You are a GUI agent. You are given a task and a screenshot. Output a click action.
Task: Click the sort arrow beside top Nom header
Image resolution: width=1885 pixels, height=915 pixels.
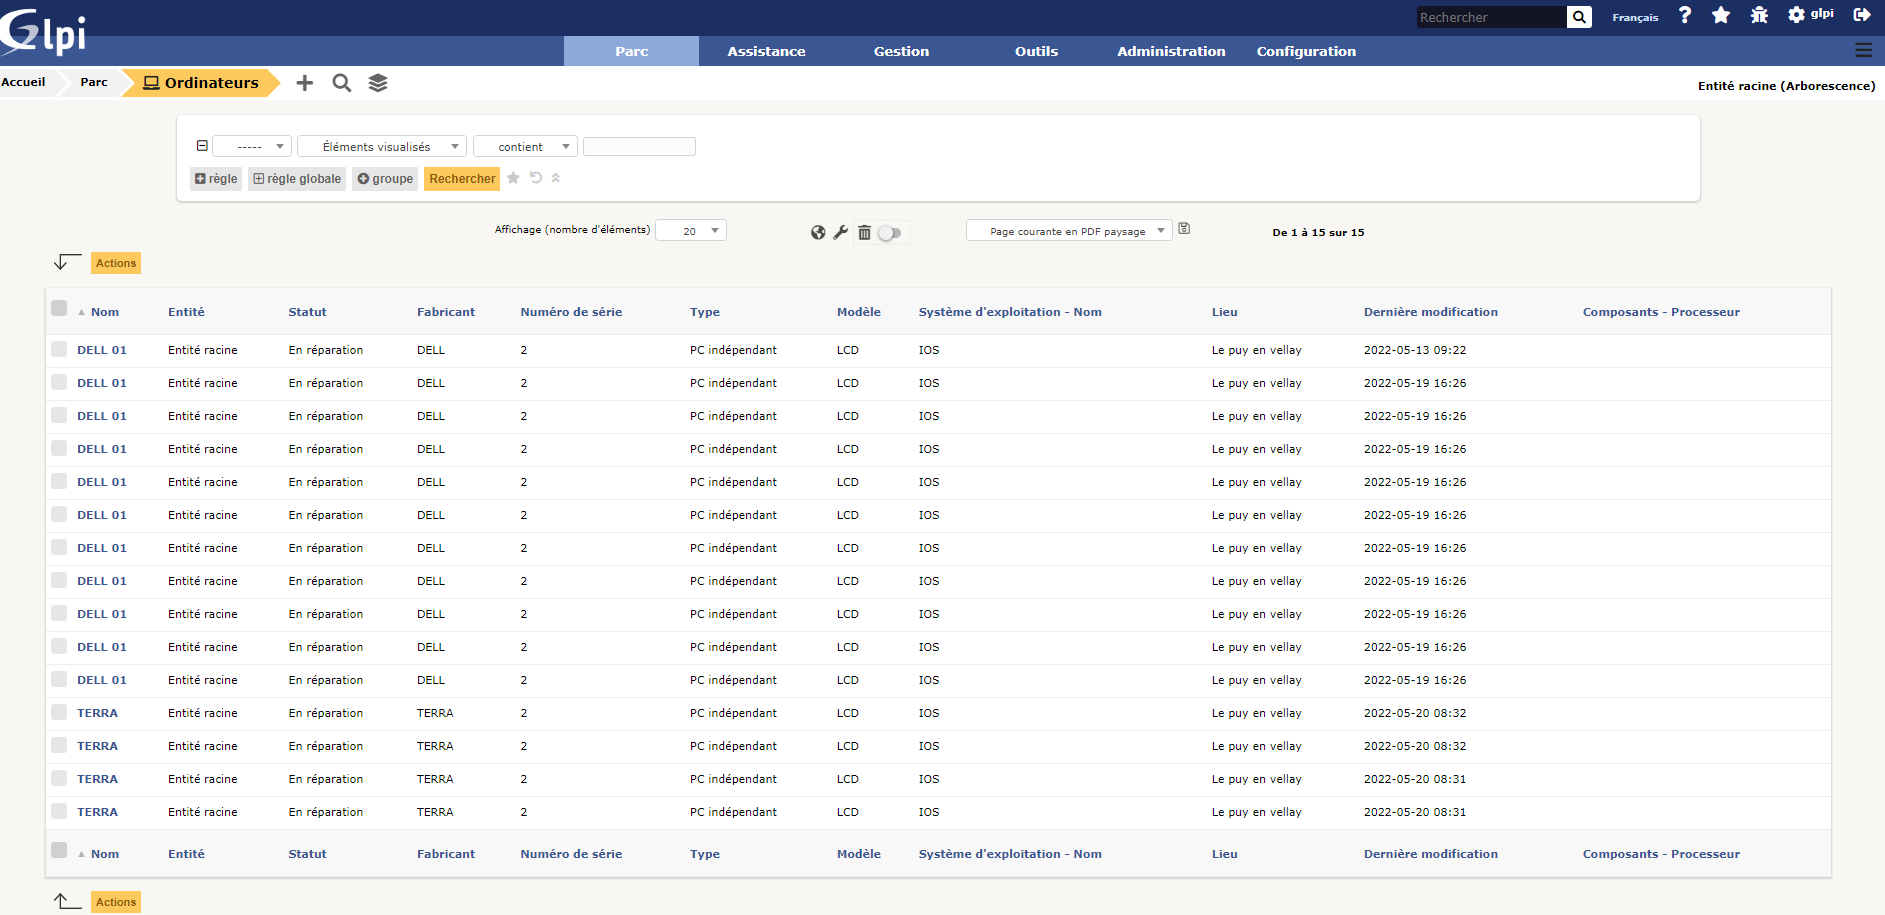(x=82, y=312)
